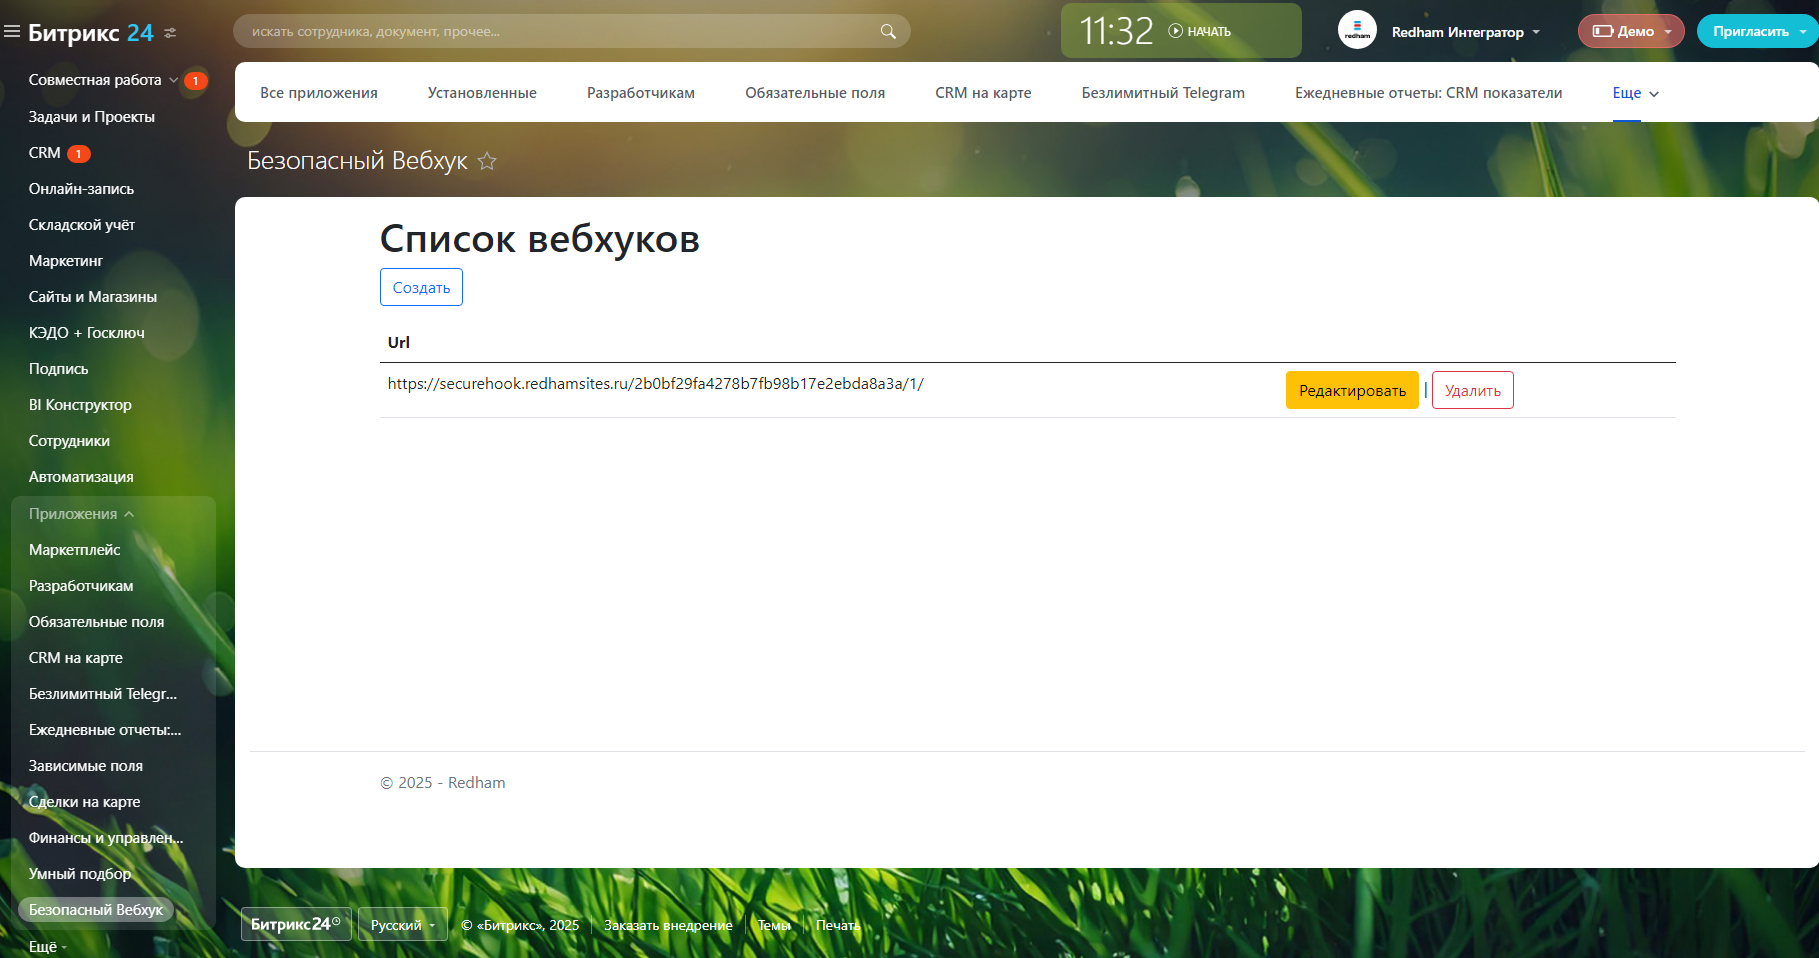
Task: Click the Заказать внедрение link
Action: [668, 925]
